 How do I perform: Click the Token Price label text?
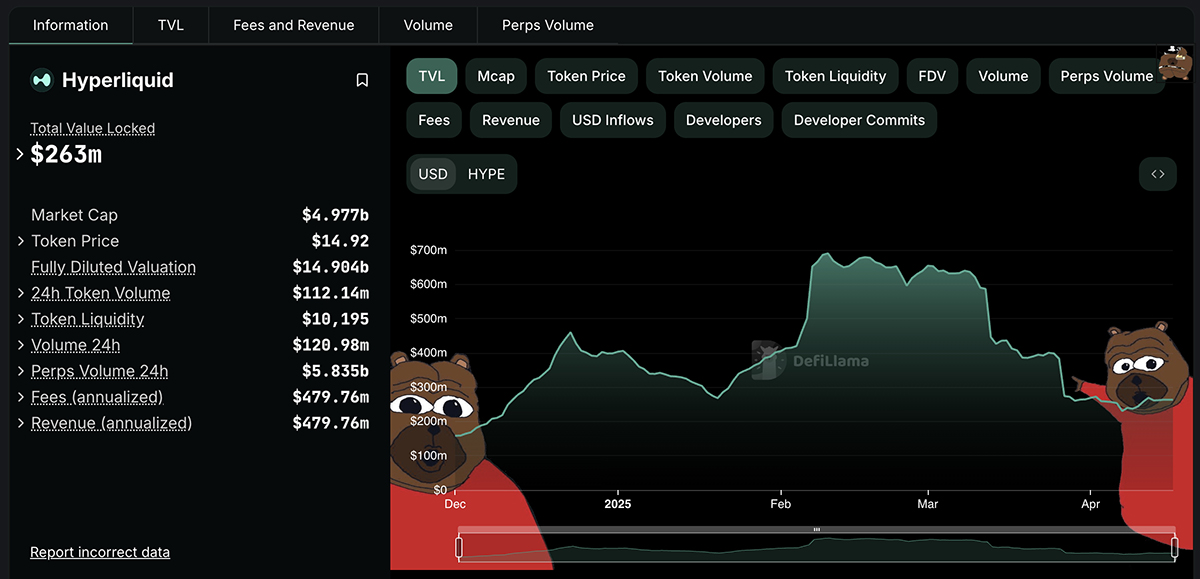(x=75, y=241)
